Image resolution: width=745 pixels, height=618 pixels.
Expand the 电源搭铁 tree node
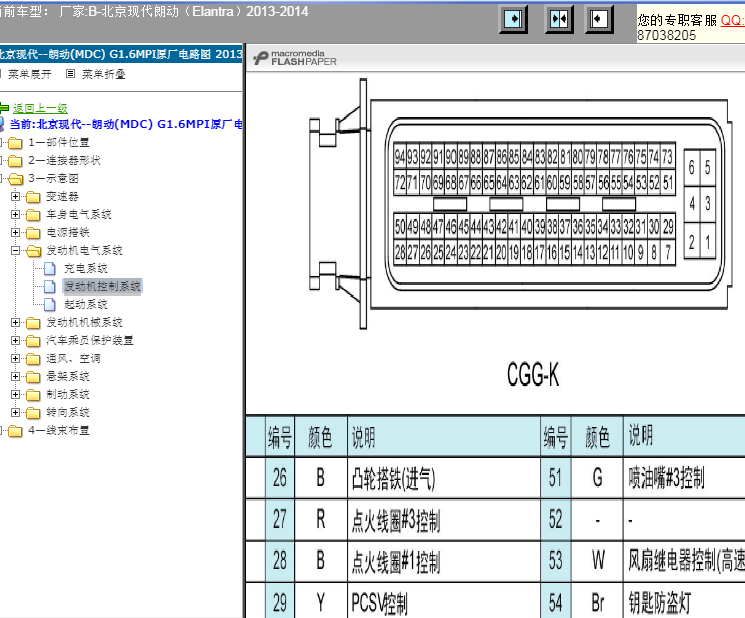click(x=16, y=232)
